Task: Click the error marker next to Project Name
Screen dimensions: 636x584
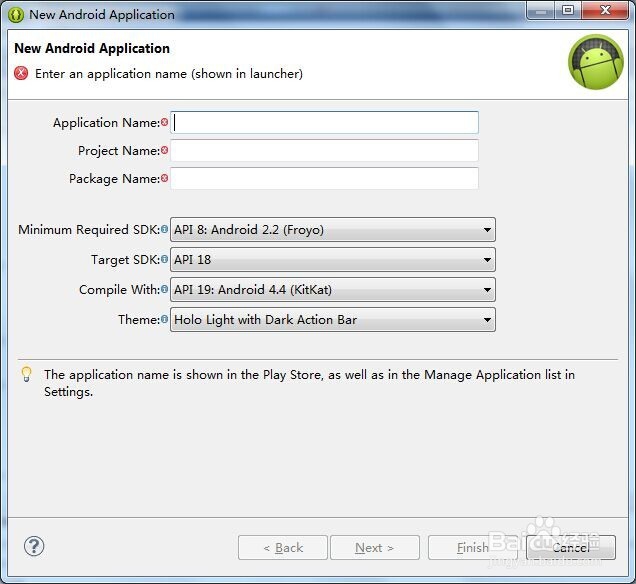Action: point(164,150)
